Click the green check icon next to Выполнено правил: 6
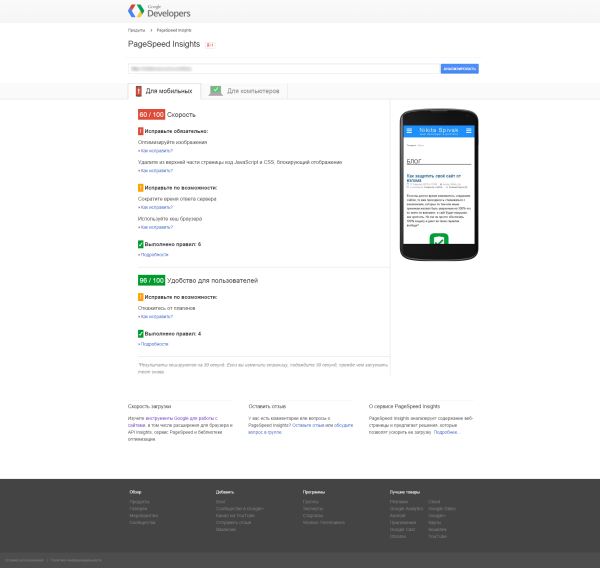 (x=140, y=244)
